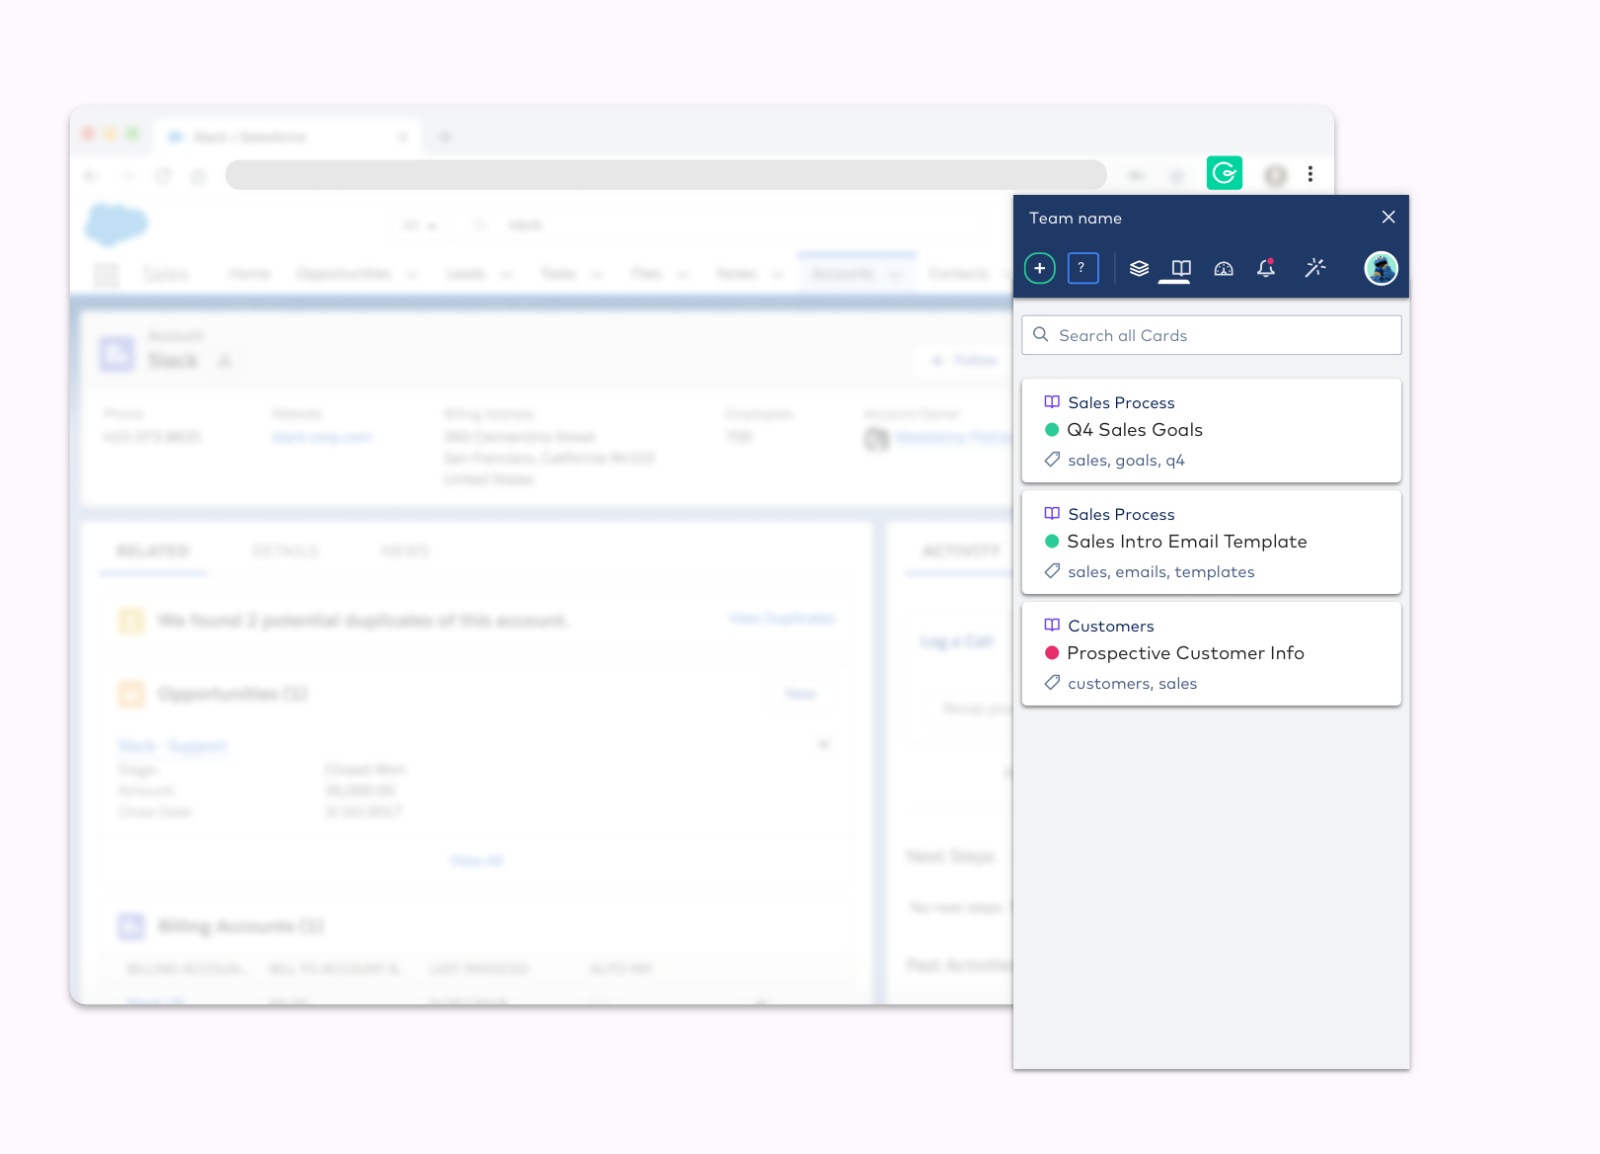Select the open book cards icon in toolbar
Viewport: 1600px width, 1154px height.
tap(1181, 268)
